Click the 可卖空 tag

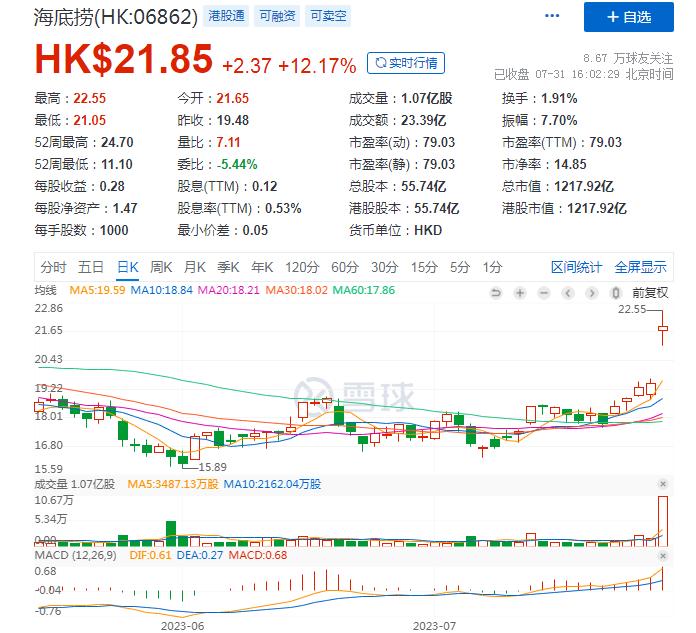(x=328, y=16)
